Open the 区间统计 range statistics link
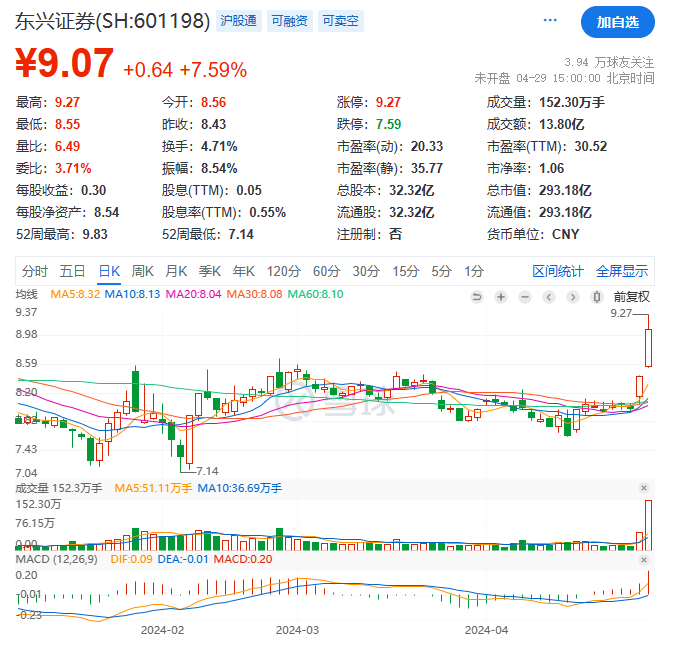Viewport: 681px width, 645px height. click(558, 271)
